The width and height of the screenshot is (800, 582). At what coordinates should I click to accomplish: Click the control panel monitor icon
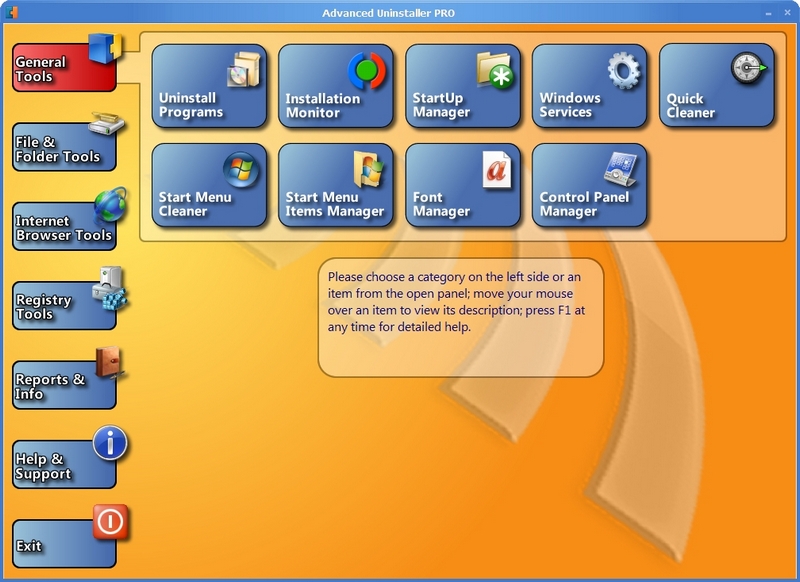[x=620, y=169]
